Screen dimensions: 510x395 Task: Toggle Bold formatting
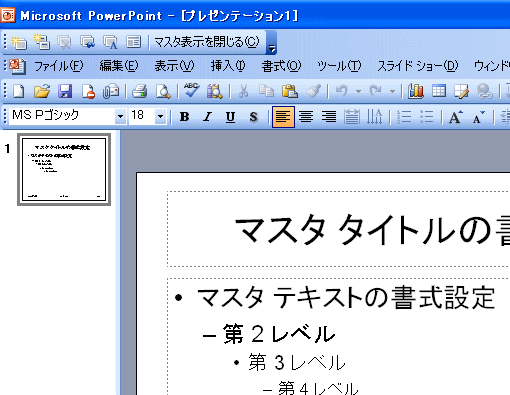[x=184, y=117]
